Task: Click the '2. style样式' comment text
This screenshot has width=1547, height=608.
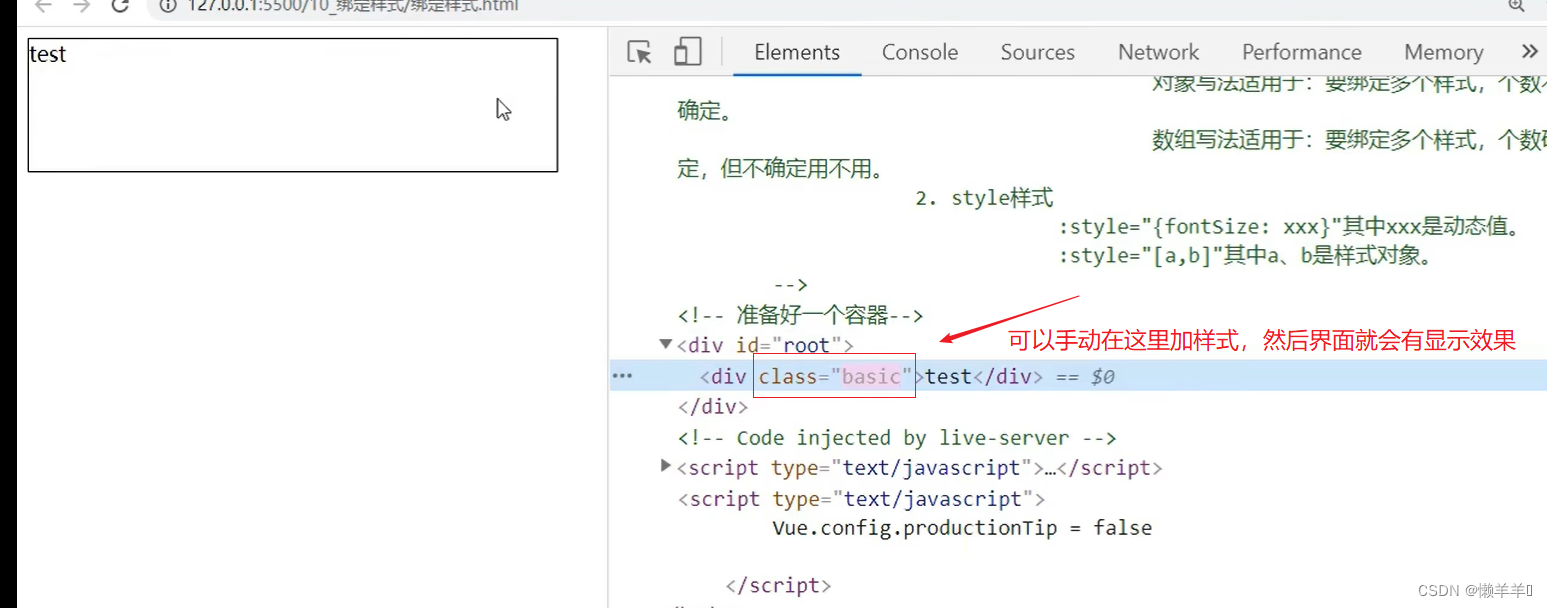Action: click(984, 198)
